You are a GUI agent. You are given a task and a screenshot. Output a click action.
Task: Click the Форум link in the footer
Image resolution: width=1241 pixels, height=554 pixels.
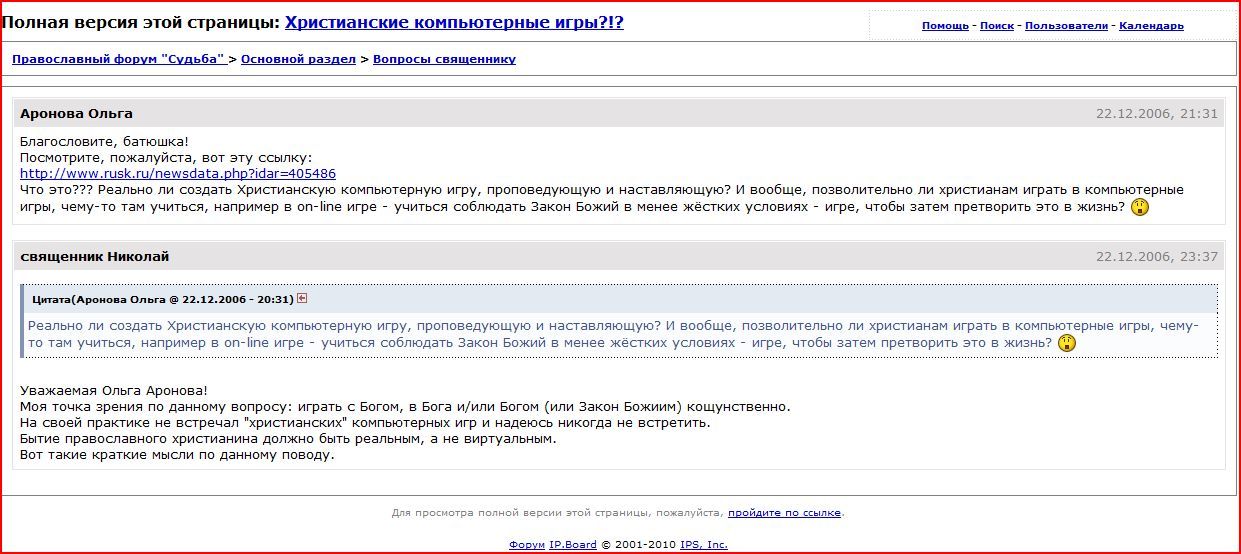526,545
